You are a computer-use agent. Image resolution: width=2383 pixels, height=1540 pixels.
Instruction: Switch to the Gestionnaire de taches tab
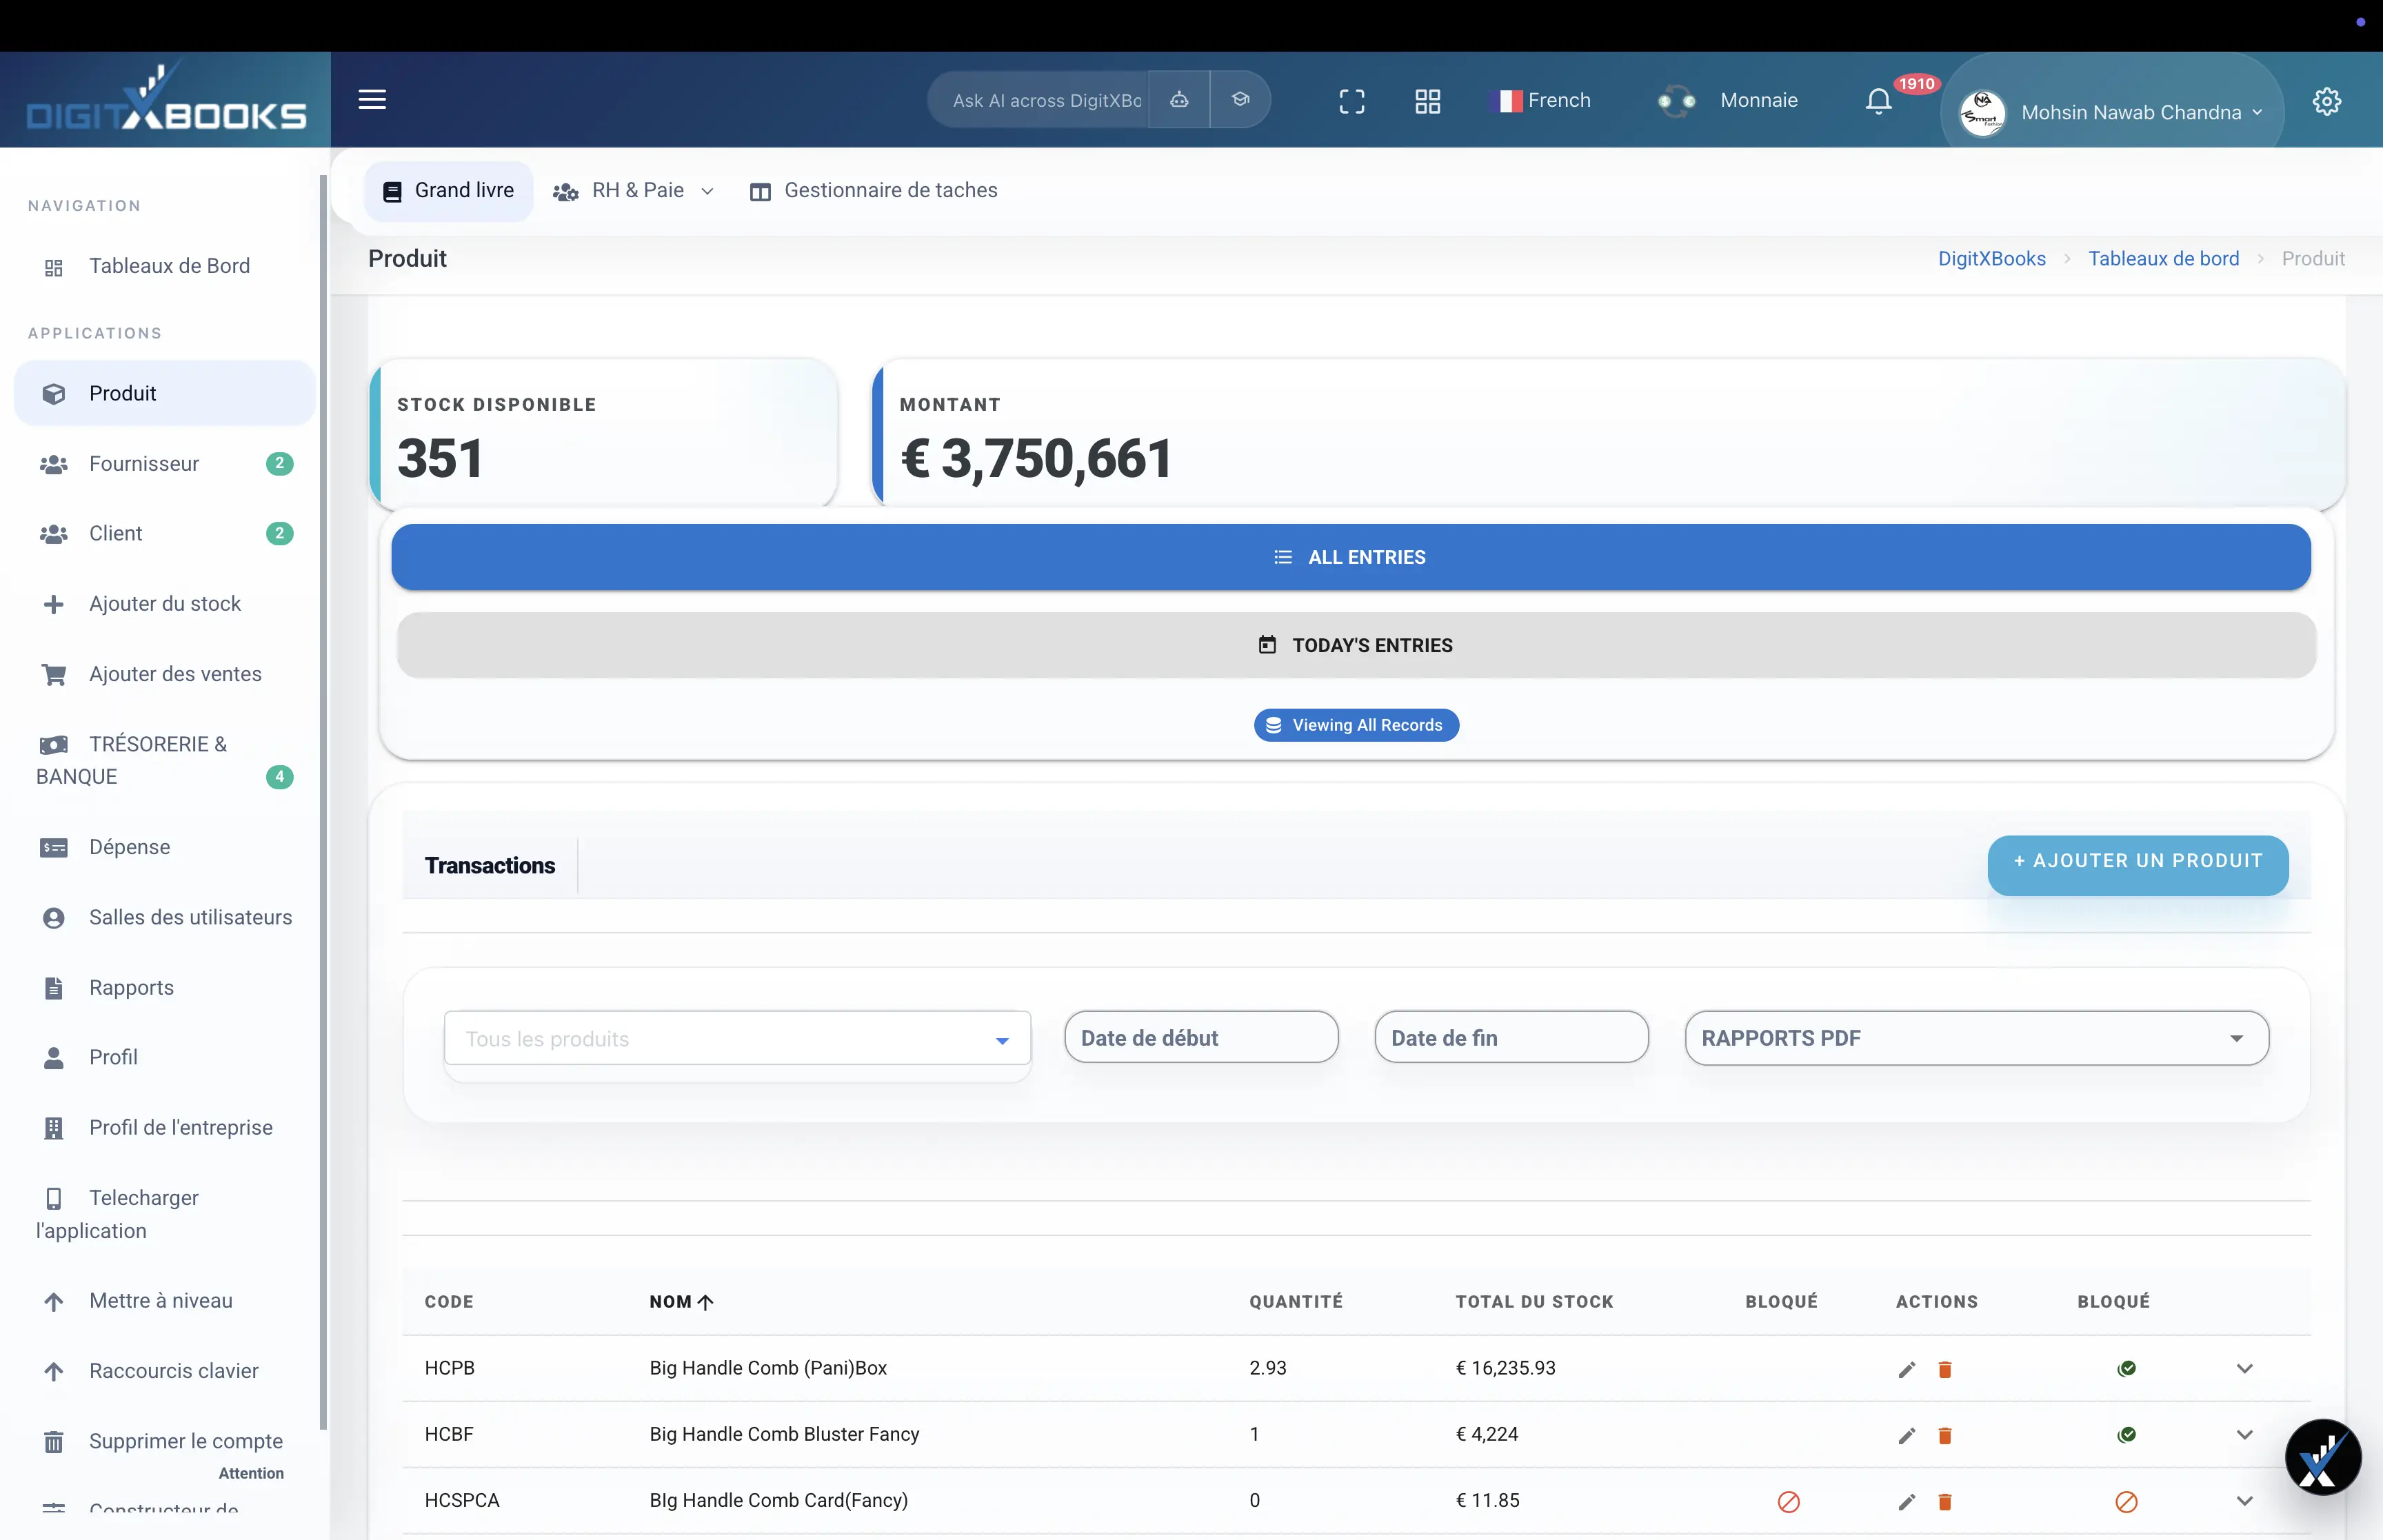[x=874, y=190]
